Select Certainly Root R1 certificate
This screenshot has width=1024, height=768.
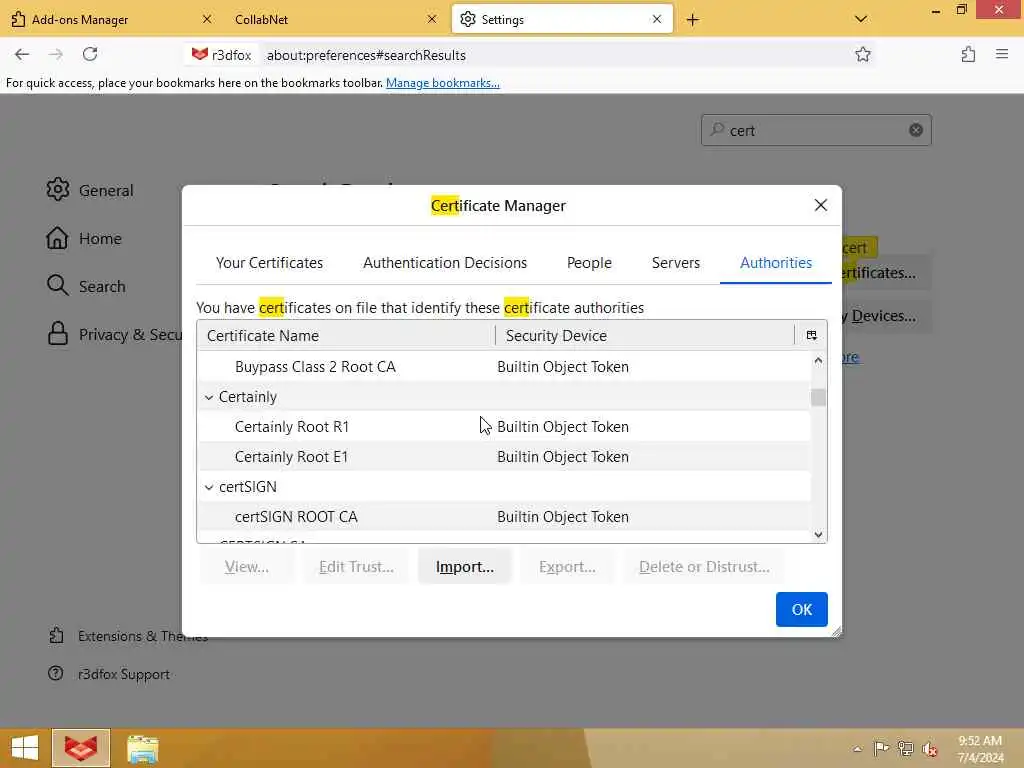point(504,426)
